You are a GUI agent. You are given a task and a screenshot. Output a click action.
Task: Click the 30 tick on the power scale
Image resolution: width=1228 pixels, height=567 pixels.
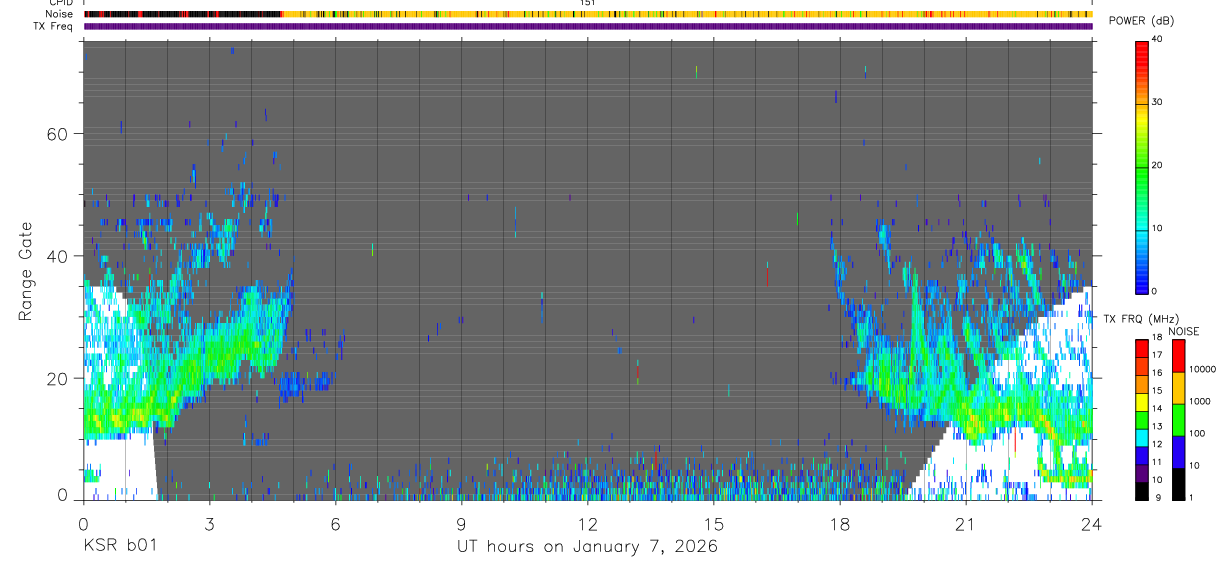tap(1157, 102)
